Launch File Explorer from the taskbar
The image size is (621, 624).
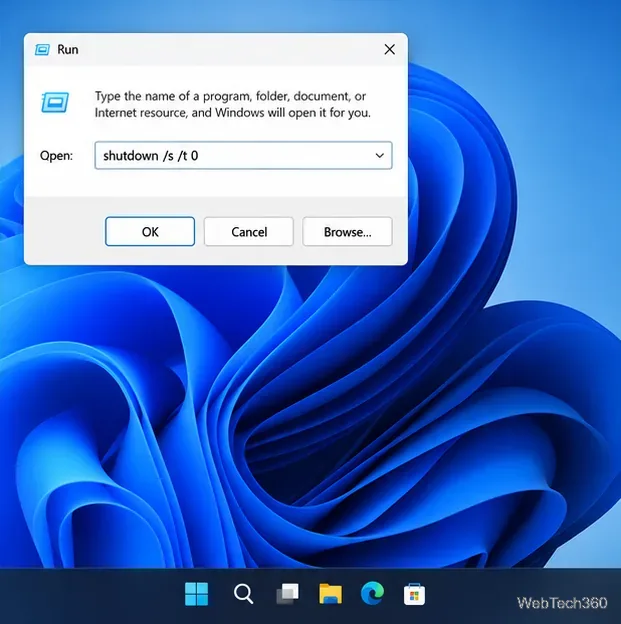[330, 594]
